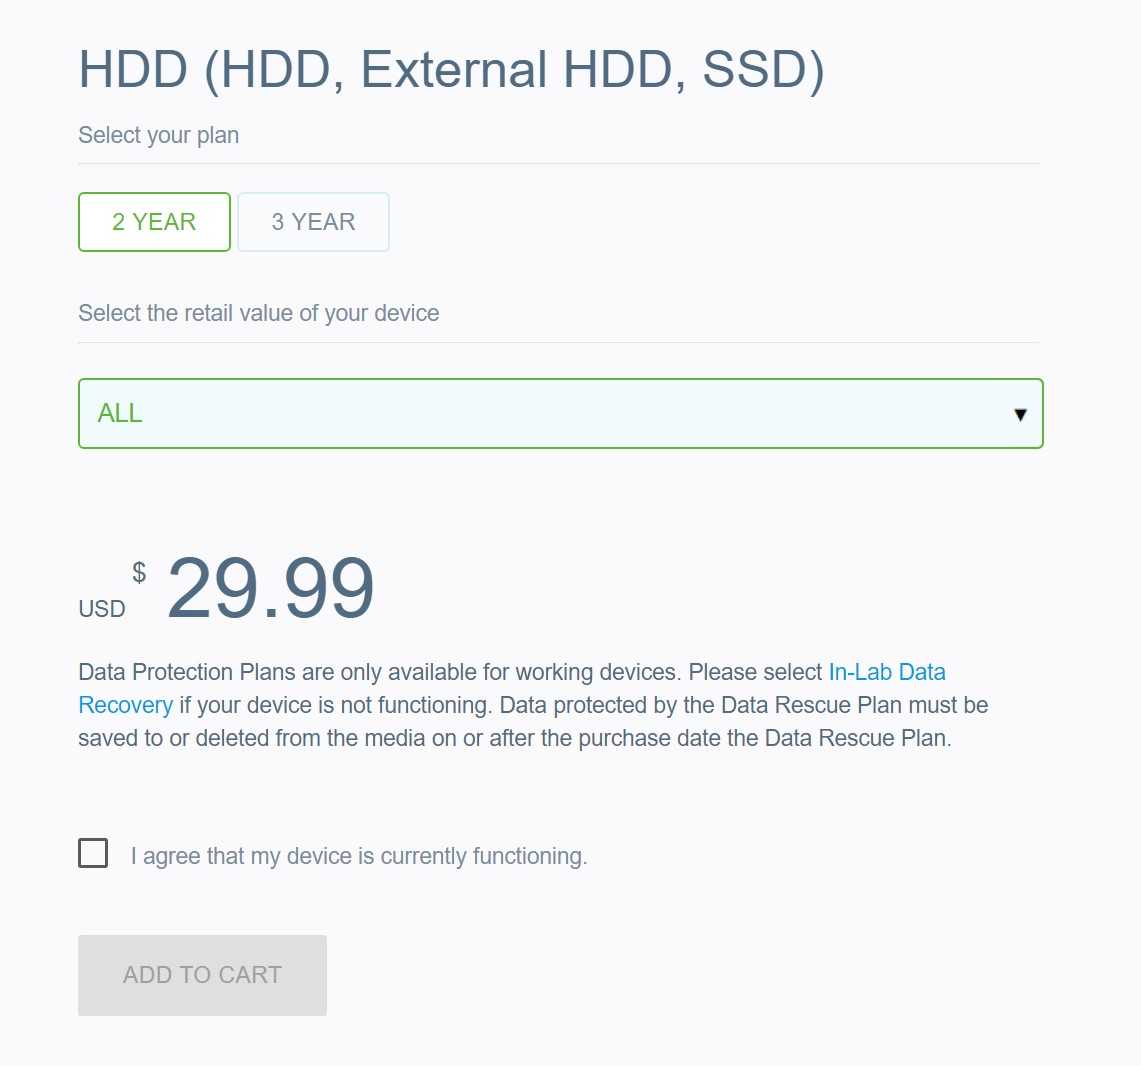Click the dollar sign symbol
Screen dimensions: 1141x1066
click(139, 572)
